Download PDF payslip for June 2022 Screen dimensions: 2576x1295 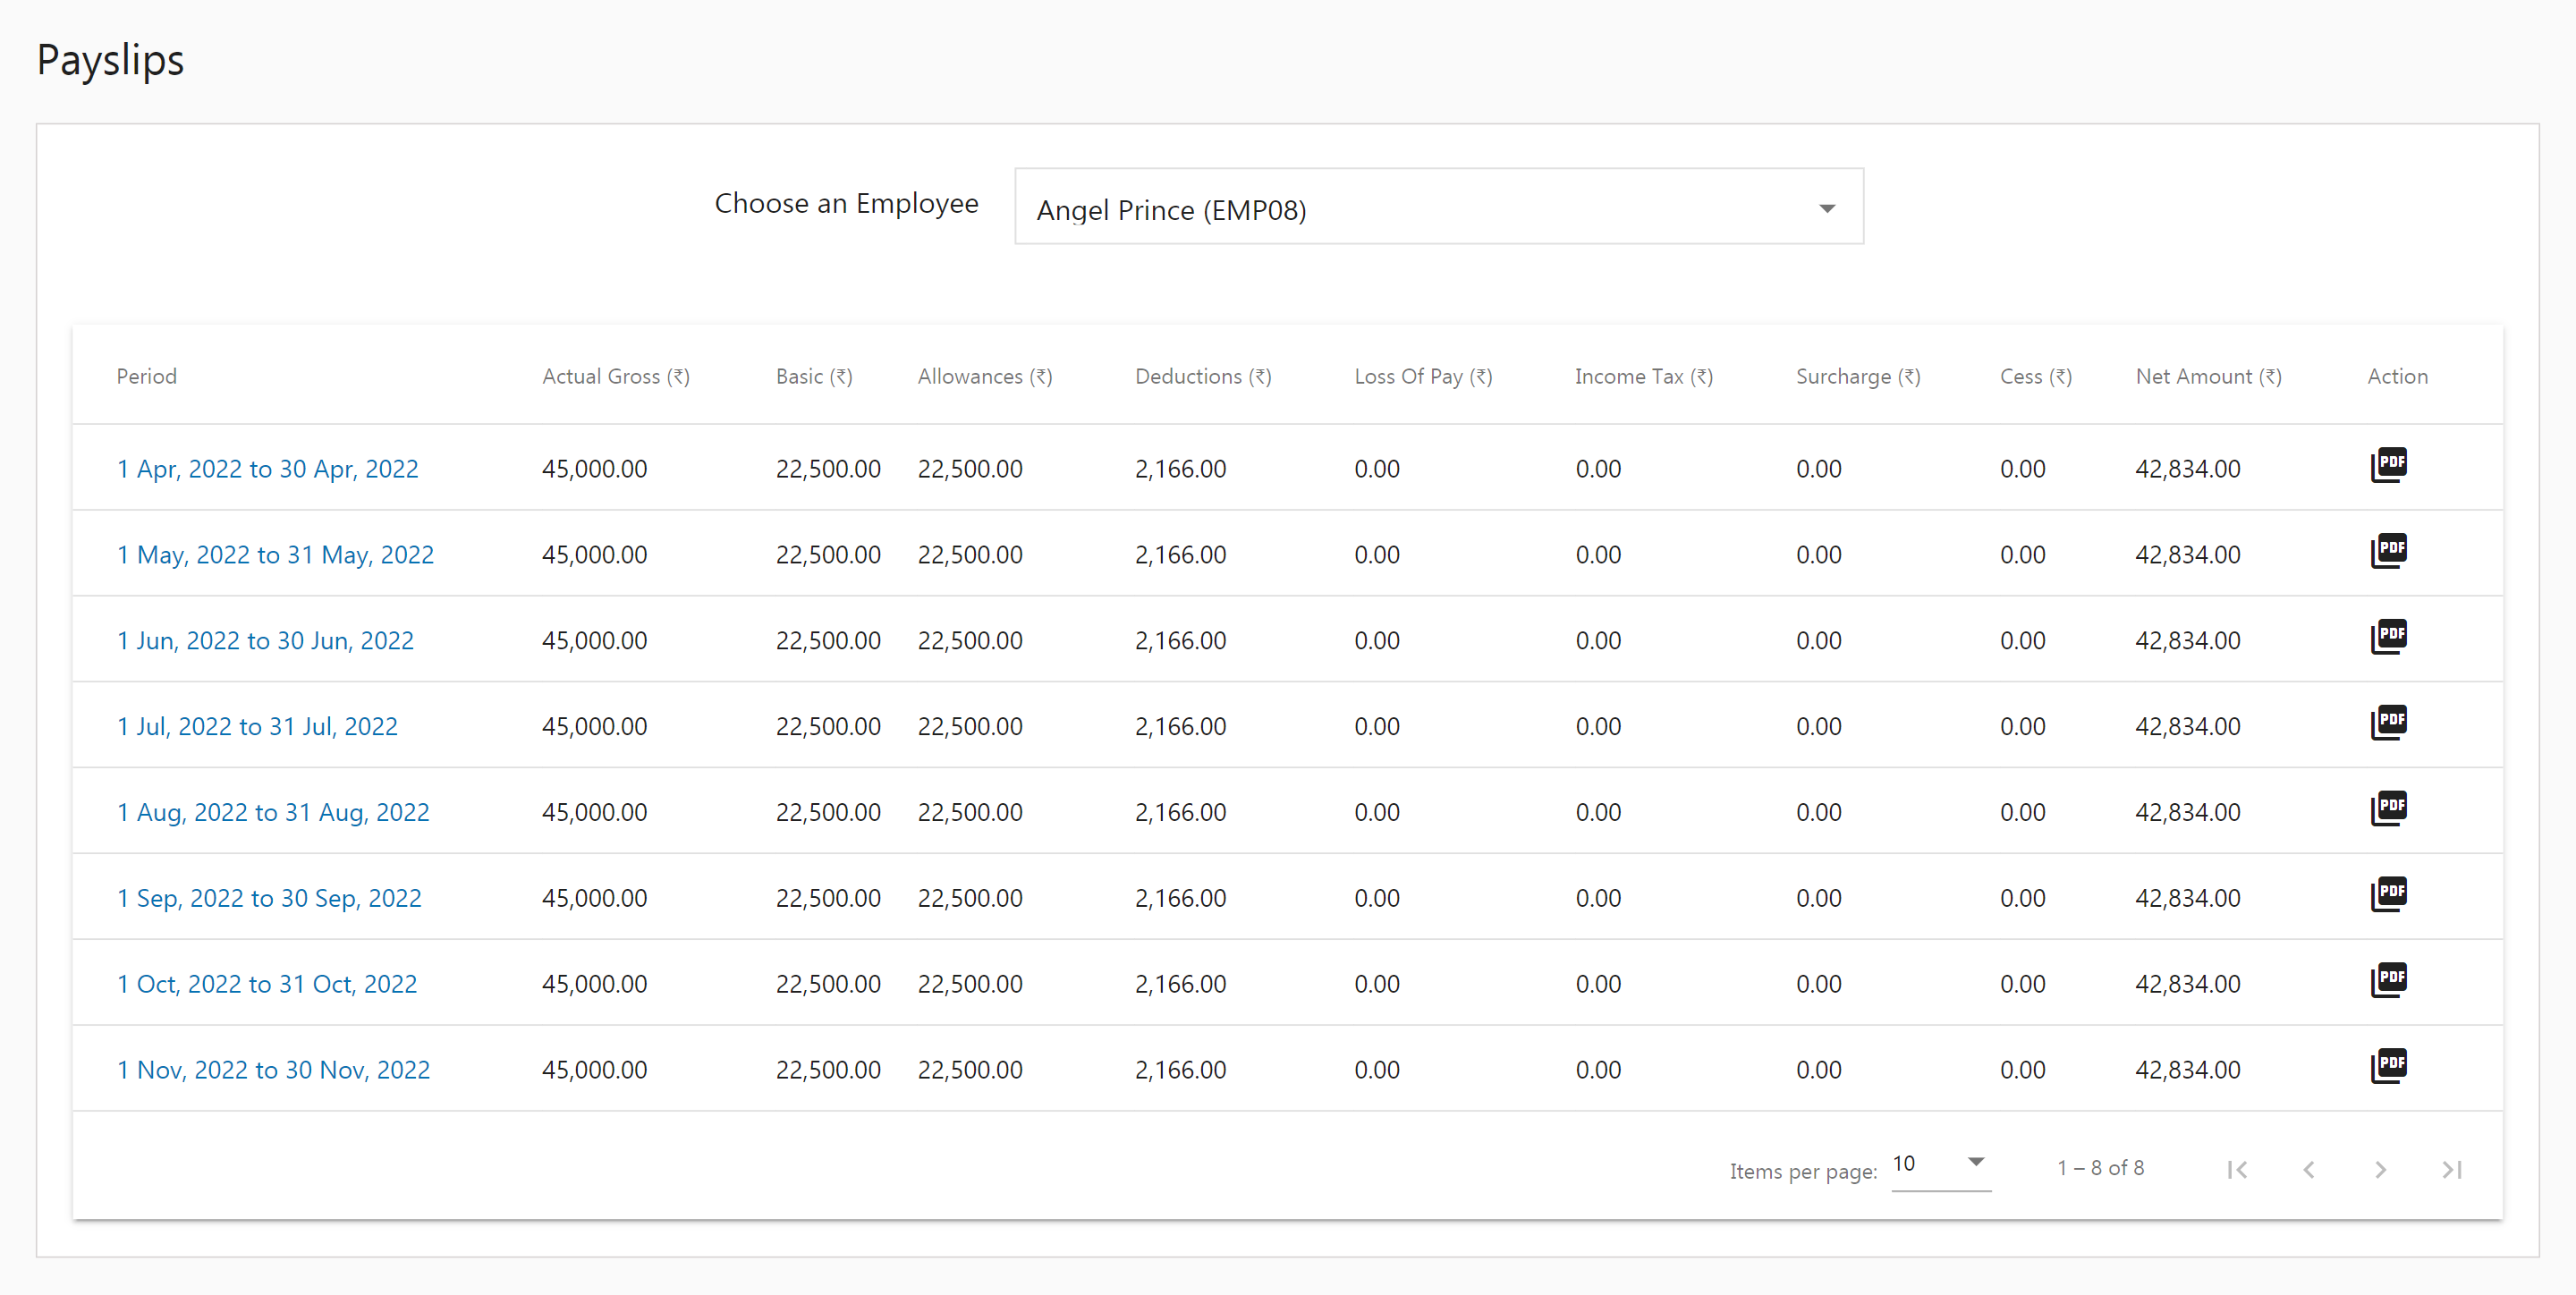tap(2388, 637)
